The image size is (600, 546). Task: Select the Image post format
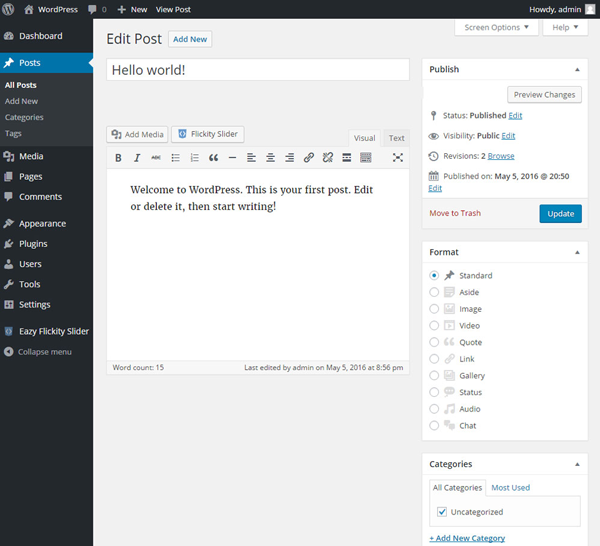tap(434, 309)
